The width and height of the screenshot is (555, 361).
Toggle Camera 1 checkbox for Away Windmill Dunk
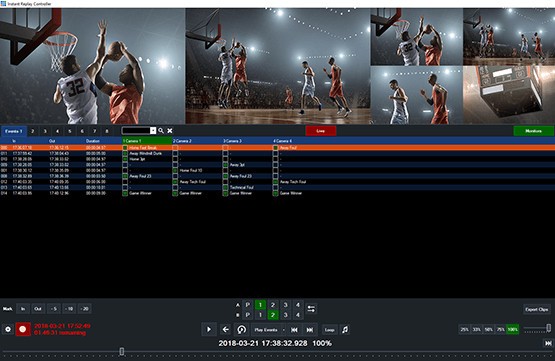pyautogui.click(x=125, y=154)
